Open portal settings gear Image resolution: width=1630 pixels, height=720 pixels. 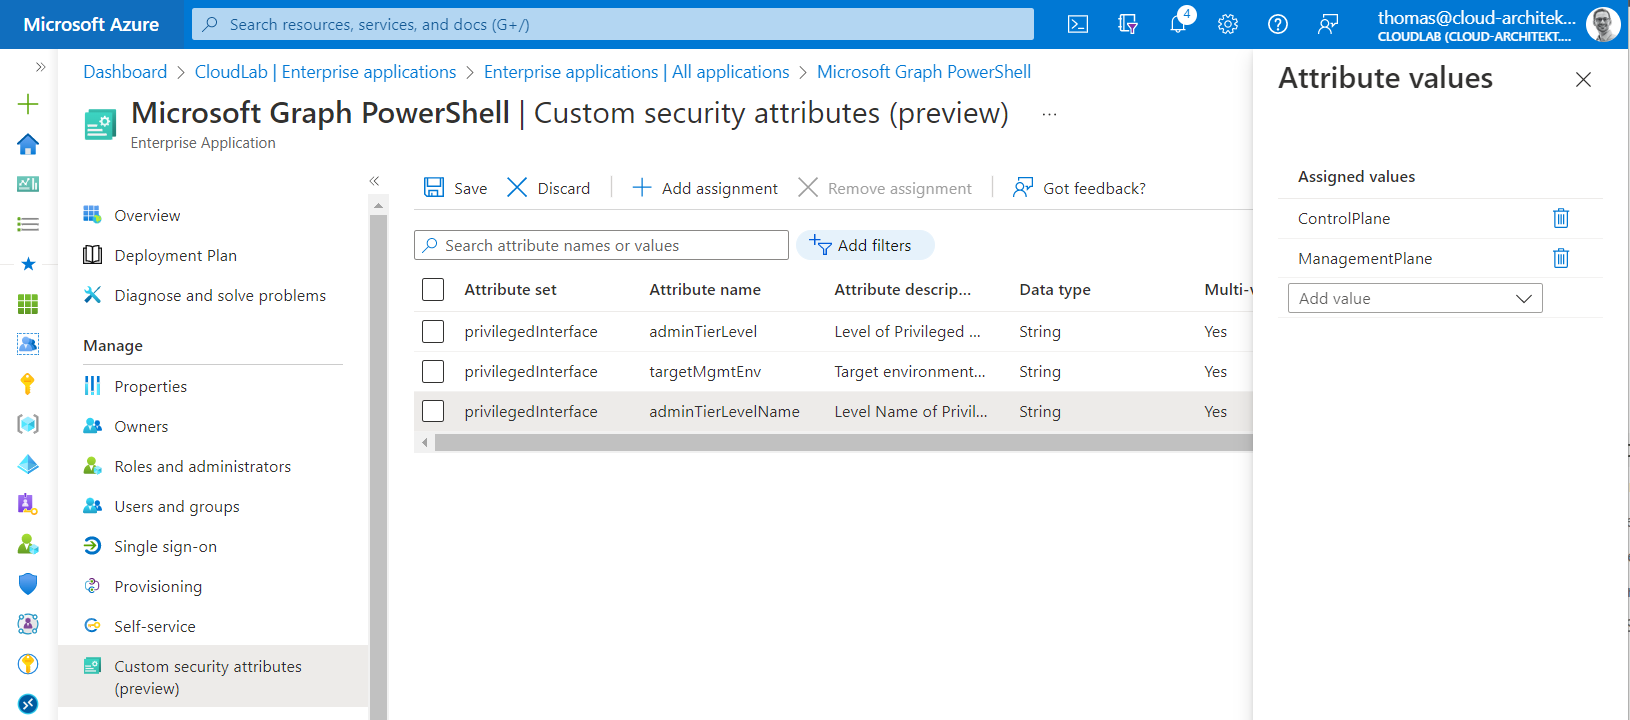coord(1228,24)
